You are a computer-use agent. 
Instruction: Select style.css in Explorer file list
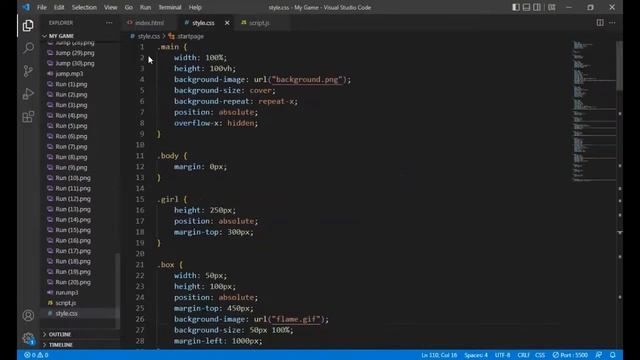click(x=67, y=313)
